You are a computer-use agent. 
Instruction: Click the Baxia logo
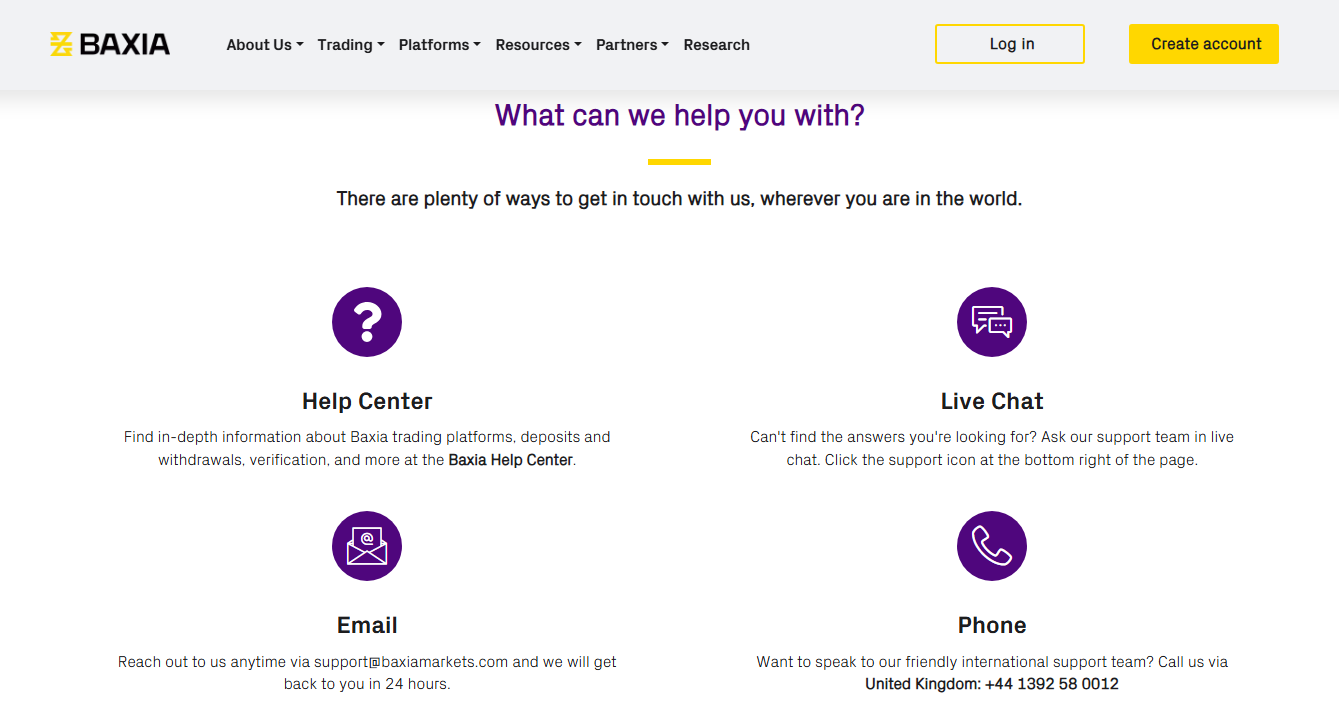pos(110,44)
